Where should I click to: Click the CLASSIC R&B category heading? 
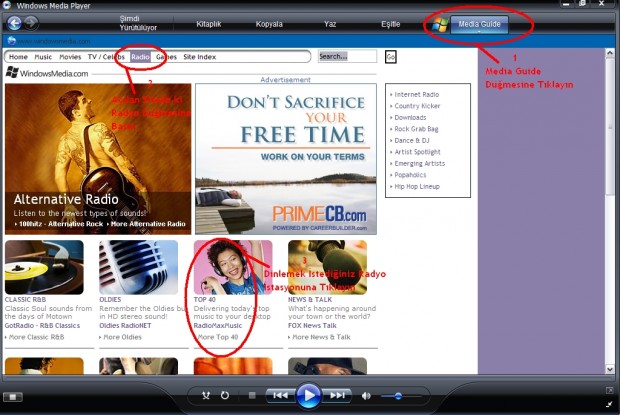click(x=25, y=300)
